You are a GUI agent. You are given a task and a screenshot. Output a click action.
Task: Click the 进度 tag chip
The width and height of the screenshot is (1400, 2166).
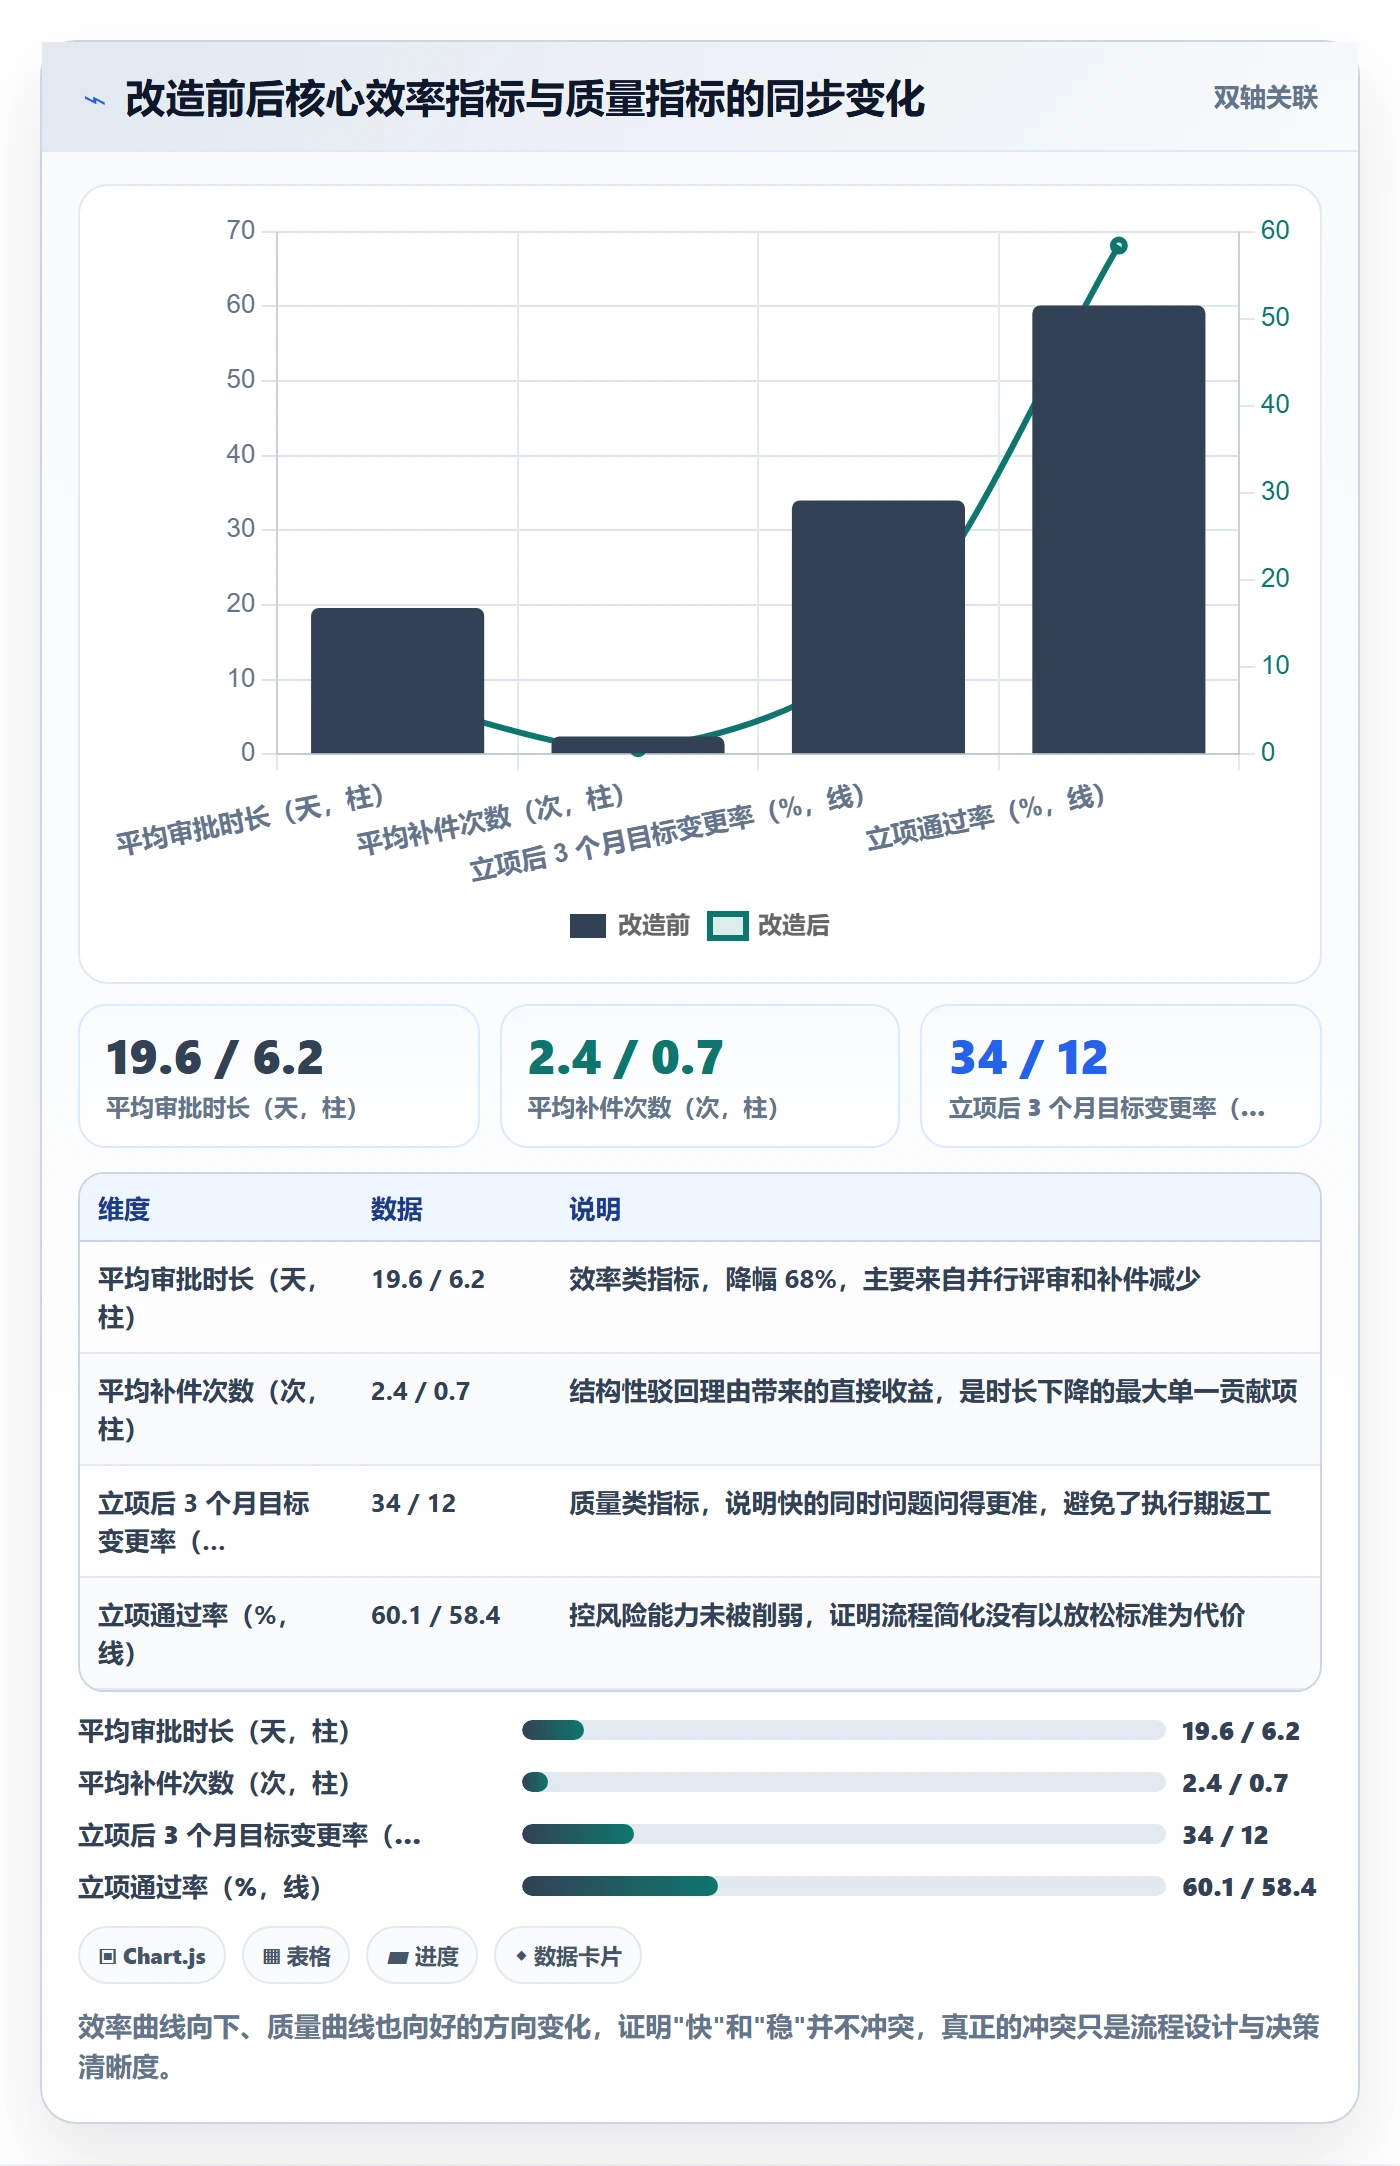[x=422, y=1956]
